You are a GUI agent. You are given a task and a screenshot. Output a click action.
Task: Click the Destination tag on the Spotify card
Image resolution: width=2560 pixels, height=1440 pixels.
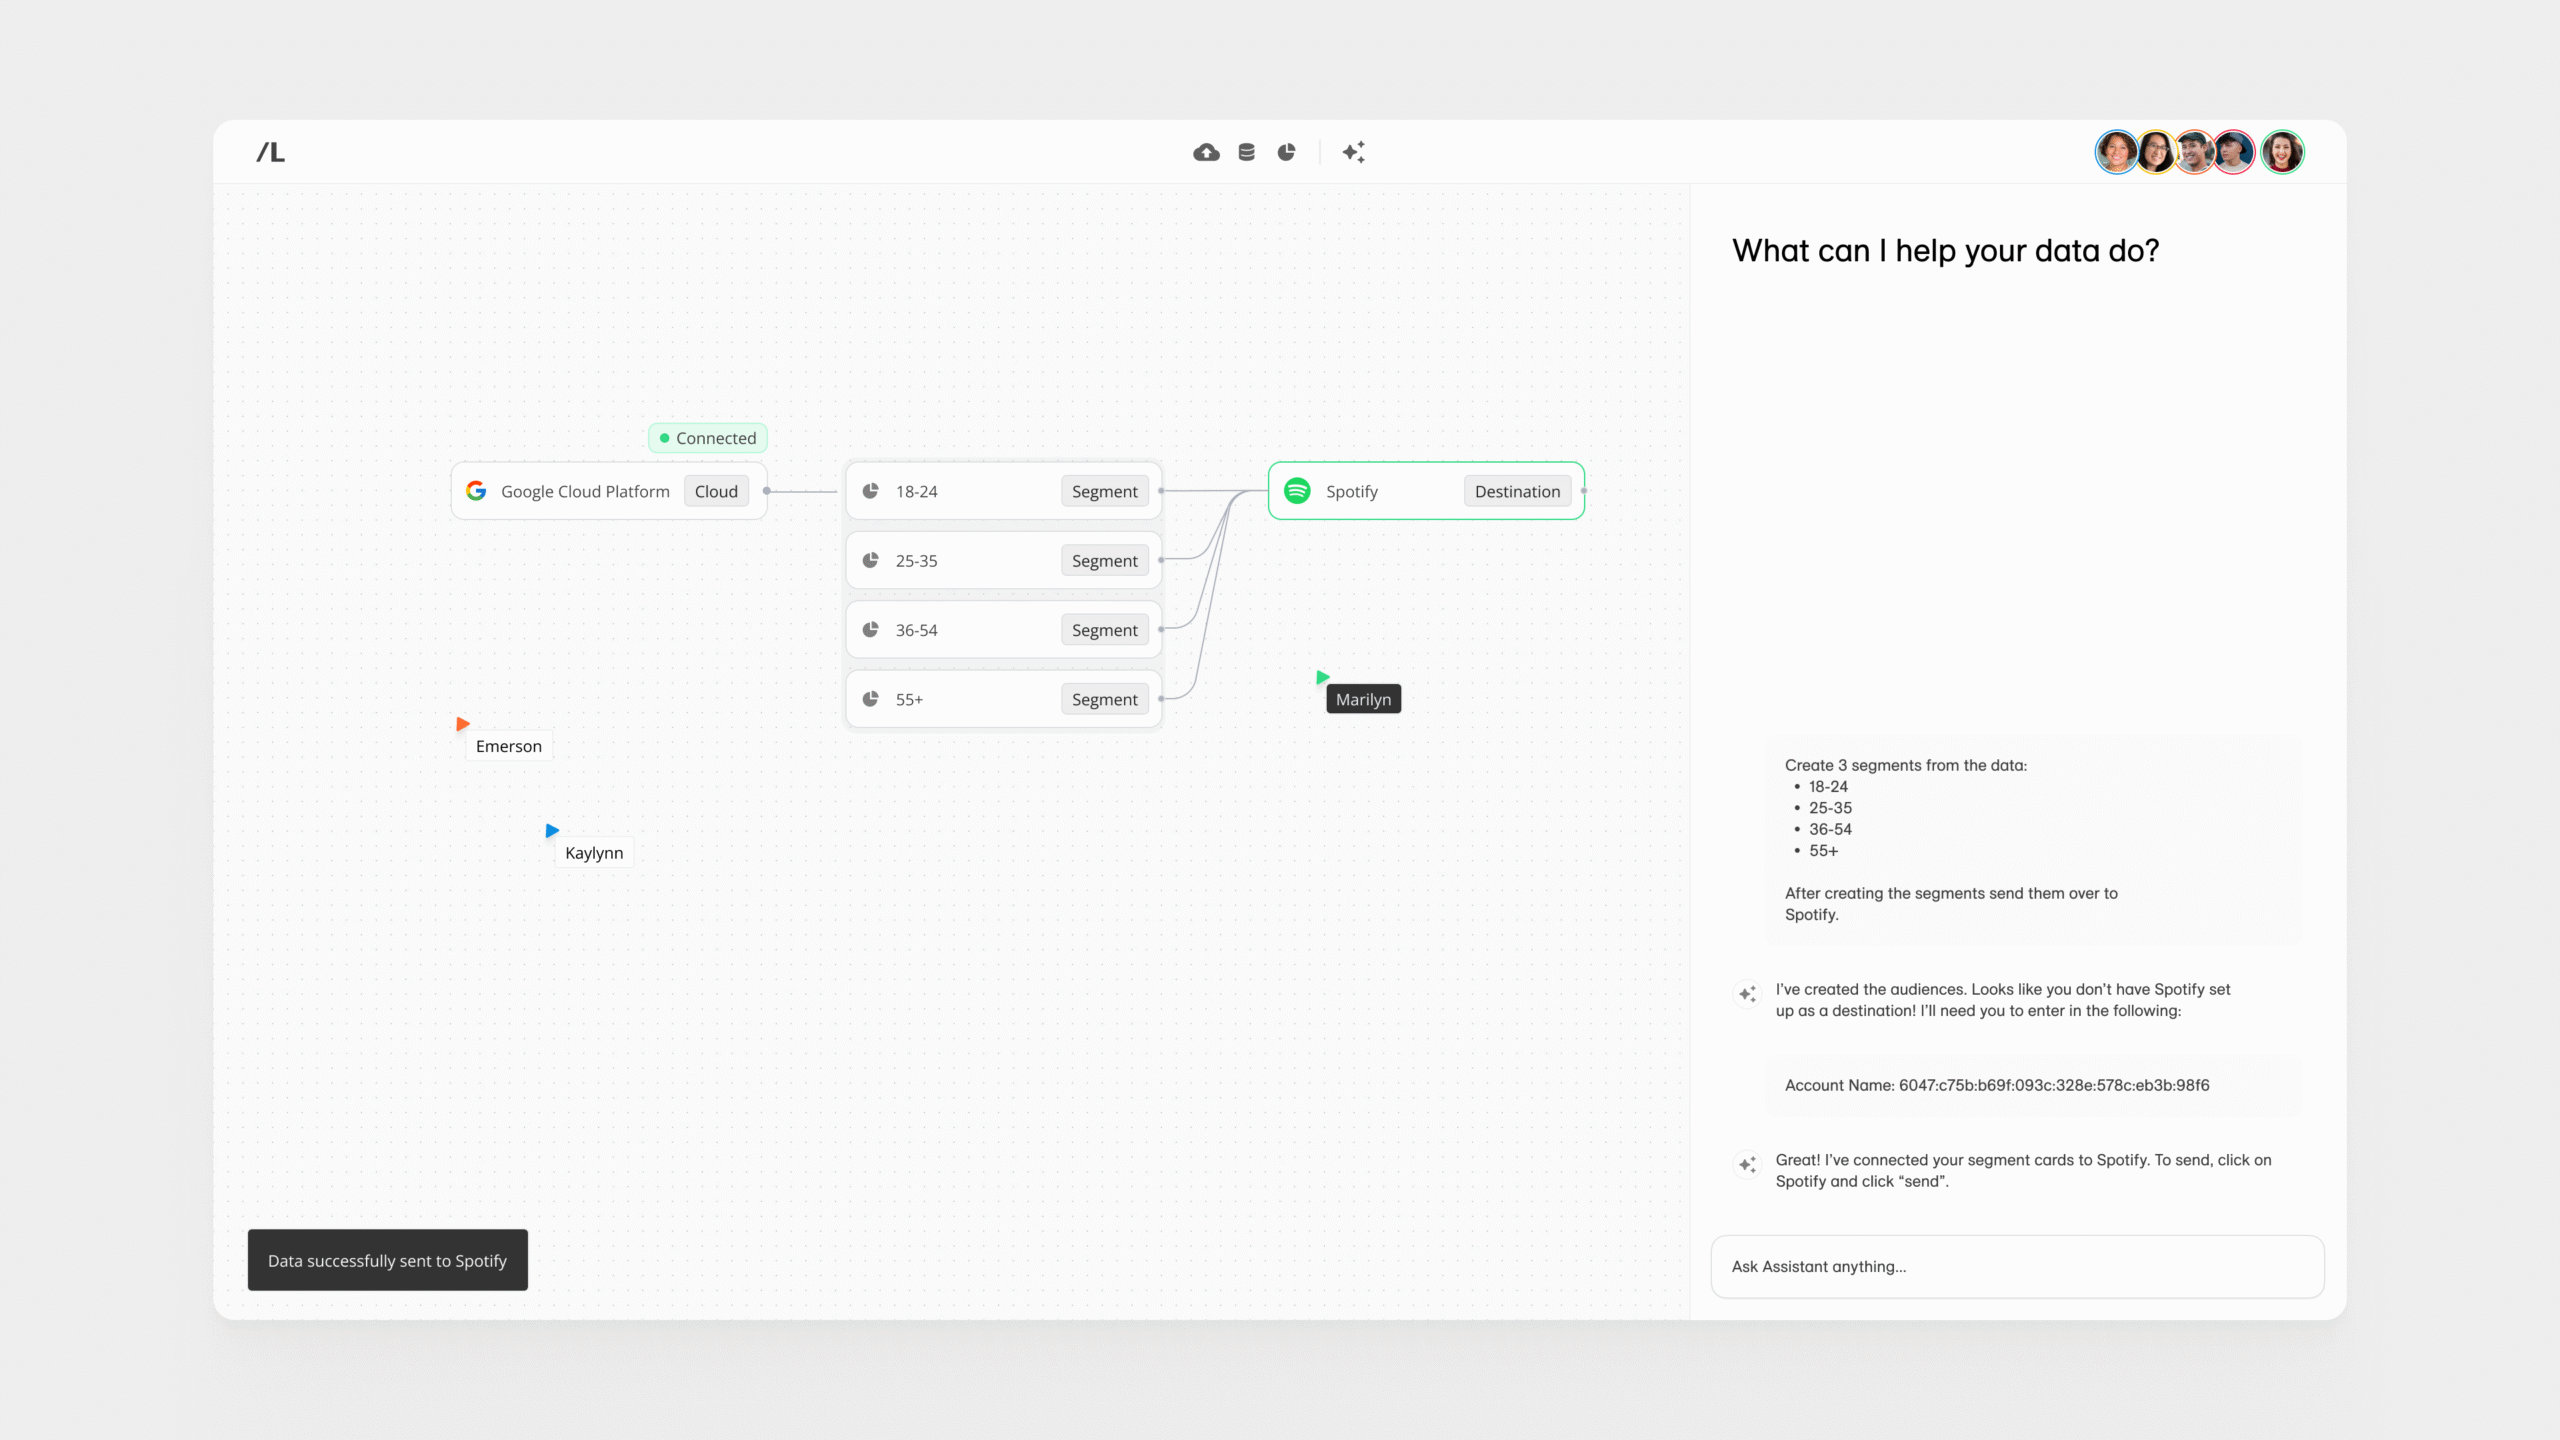(1517, 491)
